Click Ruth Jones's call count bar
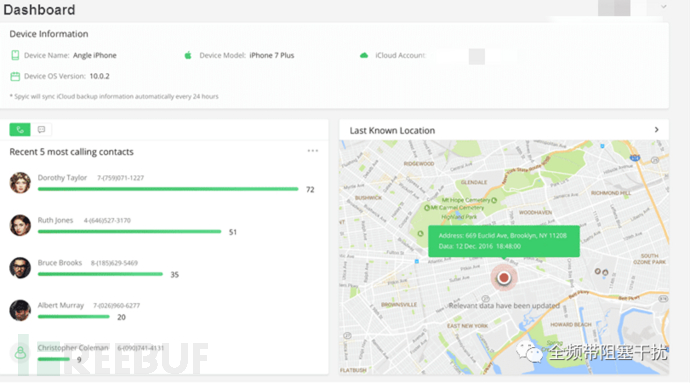 coord(129,232)
